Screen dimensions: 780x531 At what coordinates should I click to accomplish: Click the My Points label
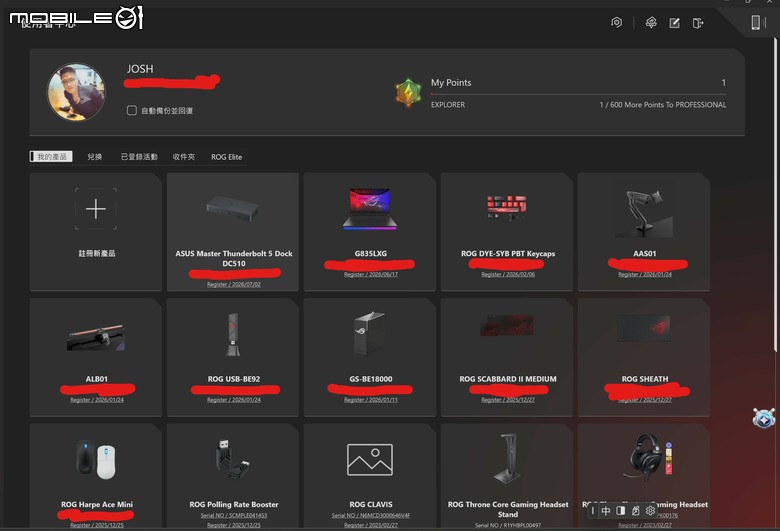tap(451, 83)
